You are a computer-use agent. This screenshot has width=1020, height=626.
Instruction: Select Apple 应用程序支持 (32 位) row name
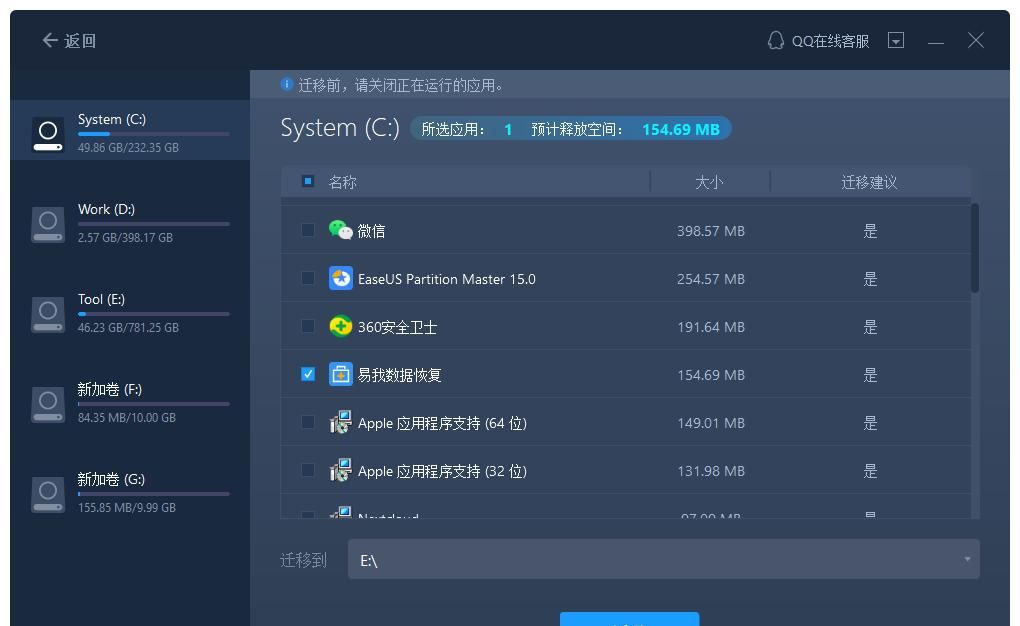click(x=442, y=472)
